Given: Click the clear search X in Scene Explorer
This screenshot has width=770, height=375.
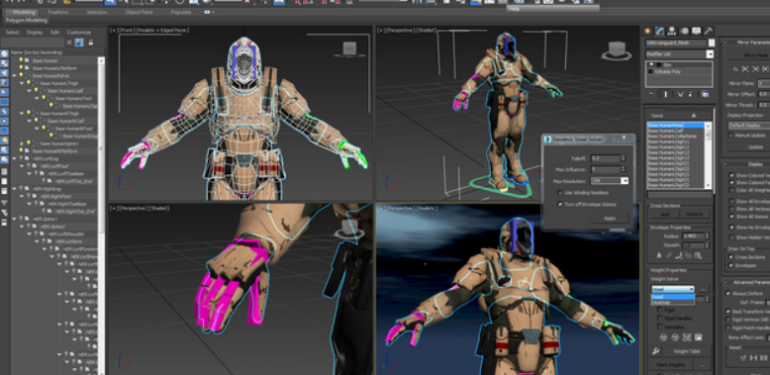Looking at the screenshot, I should [x=69, y=43].
